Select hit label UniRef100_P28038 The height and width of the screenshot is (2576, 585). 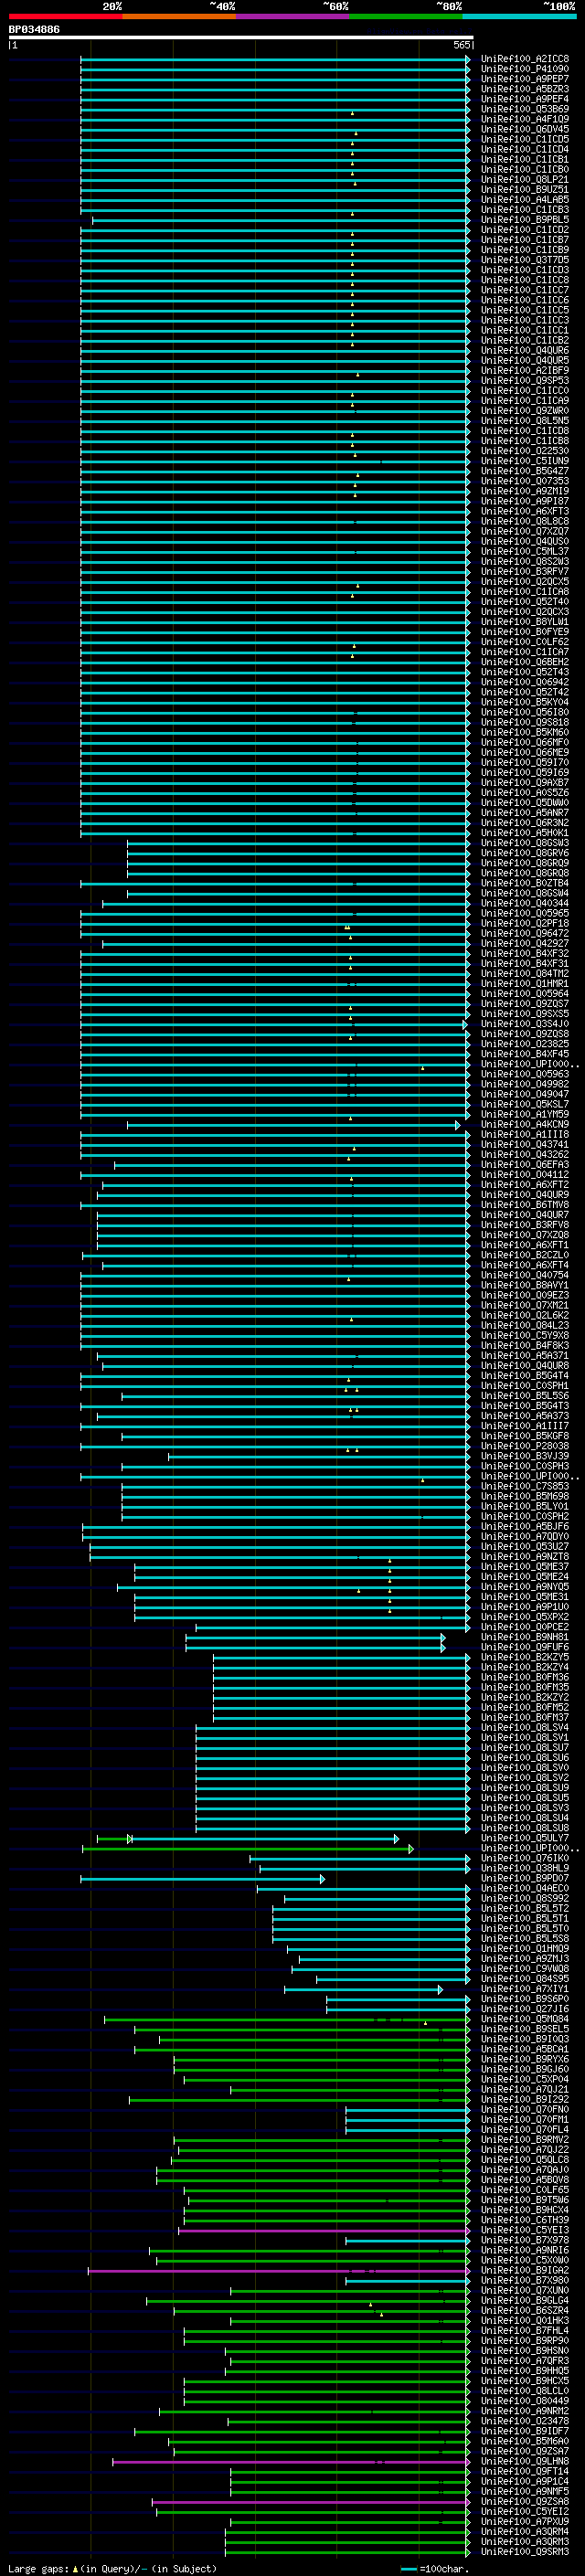point(525,1446)
